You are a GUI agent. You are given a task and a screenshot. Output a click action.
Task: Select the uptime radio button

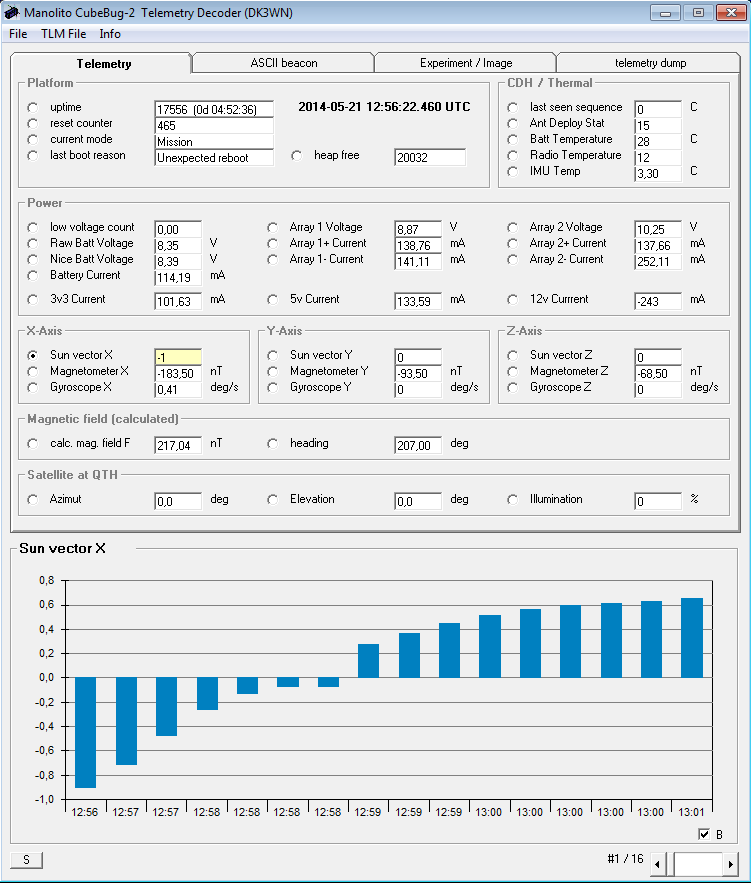click(x=33, y=107)
